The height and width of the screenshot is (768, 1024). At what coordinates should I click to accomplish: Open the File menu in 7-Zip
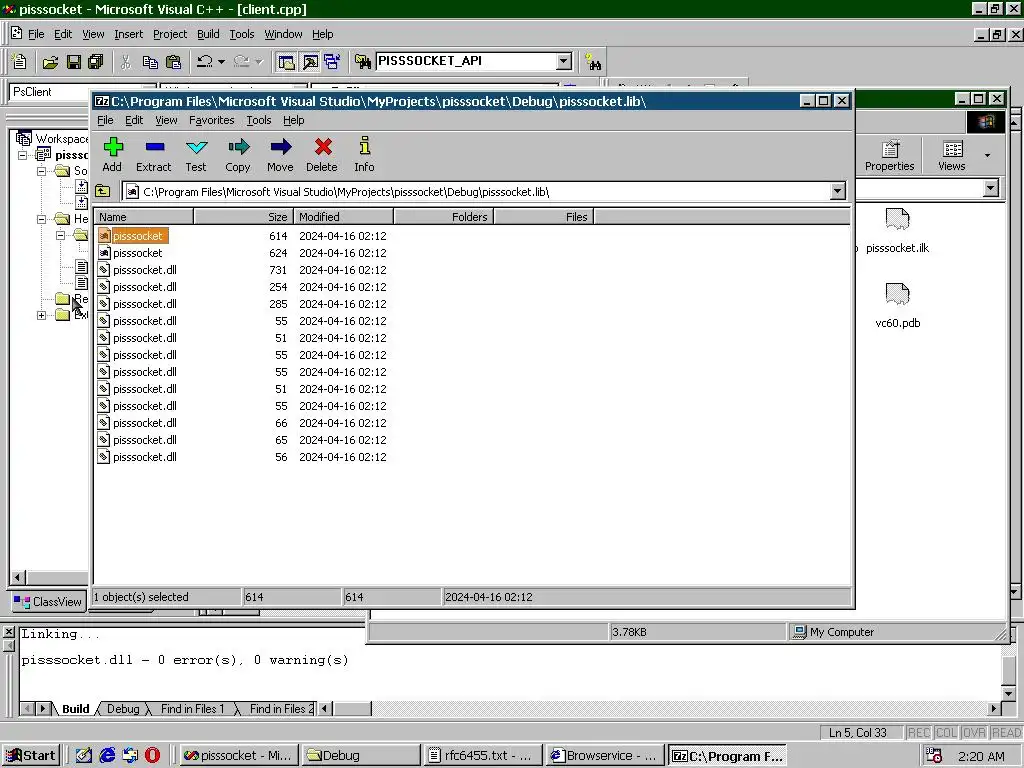tap(105, 120)
